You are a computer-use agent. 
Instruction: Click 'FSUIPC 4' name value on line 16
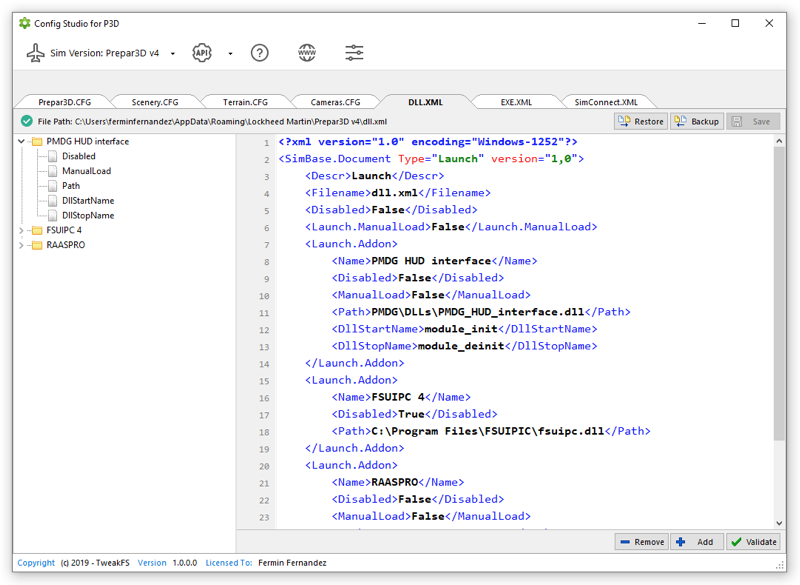[x=398, y=397]
